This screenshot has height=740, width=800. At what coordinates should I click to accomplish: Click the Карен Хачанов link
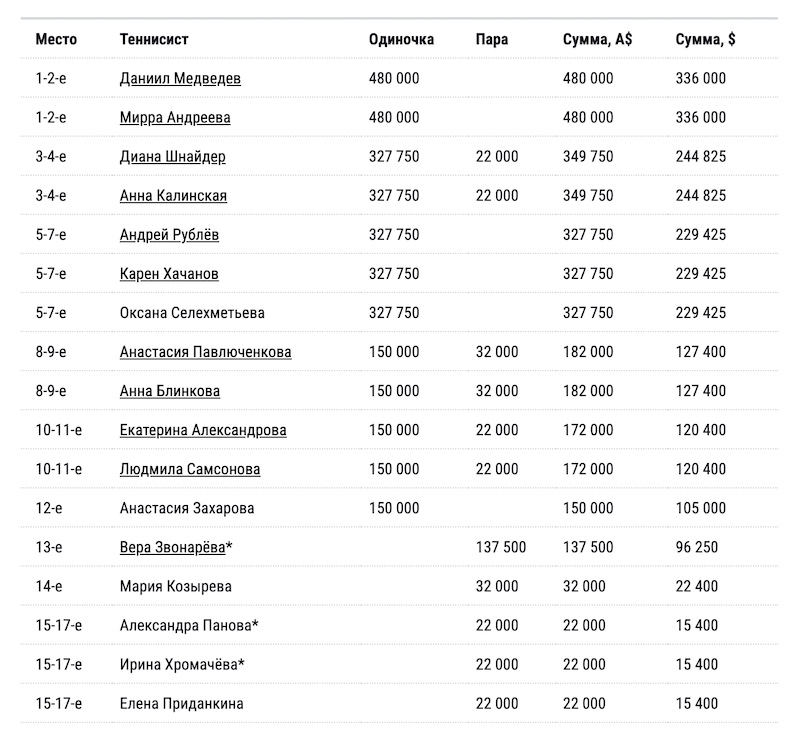coord(169,274)
